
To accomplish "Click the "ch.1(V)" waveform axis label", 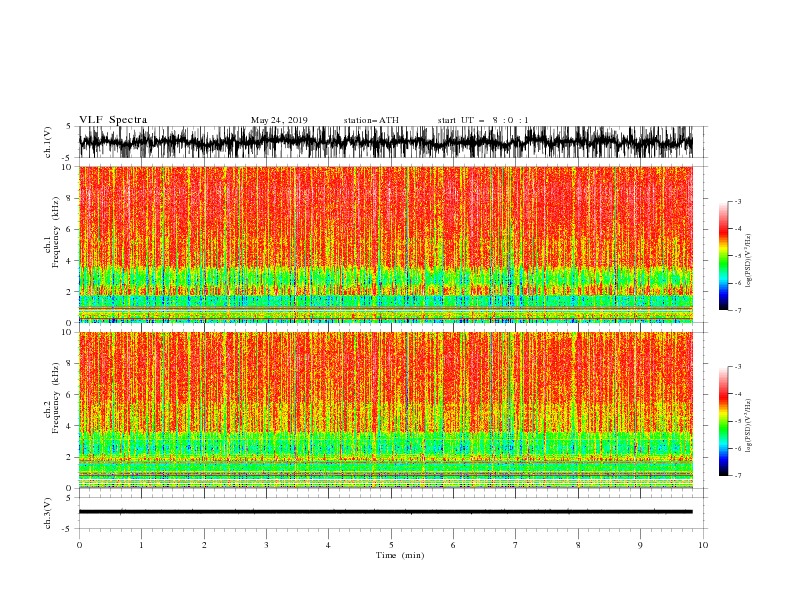I will (x=48, y=142).
